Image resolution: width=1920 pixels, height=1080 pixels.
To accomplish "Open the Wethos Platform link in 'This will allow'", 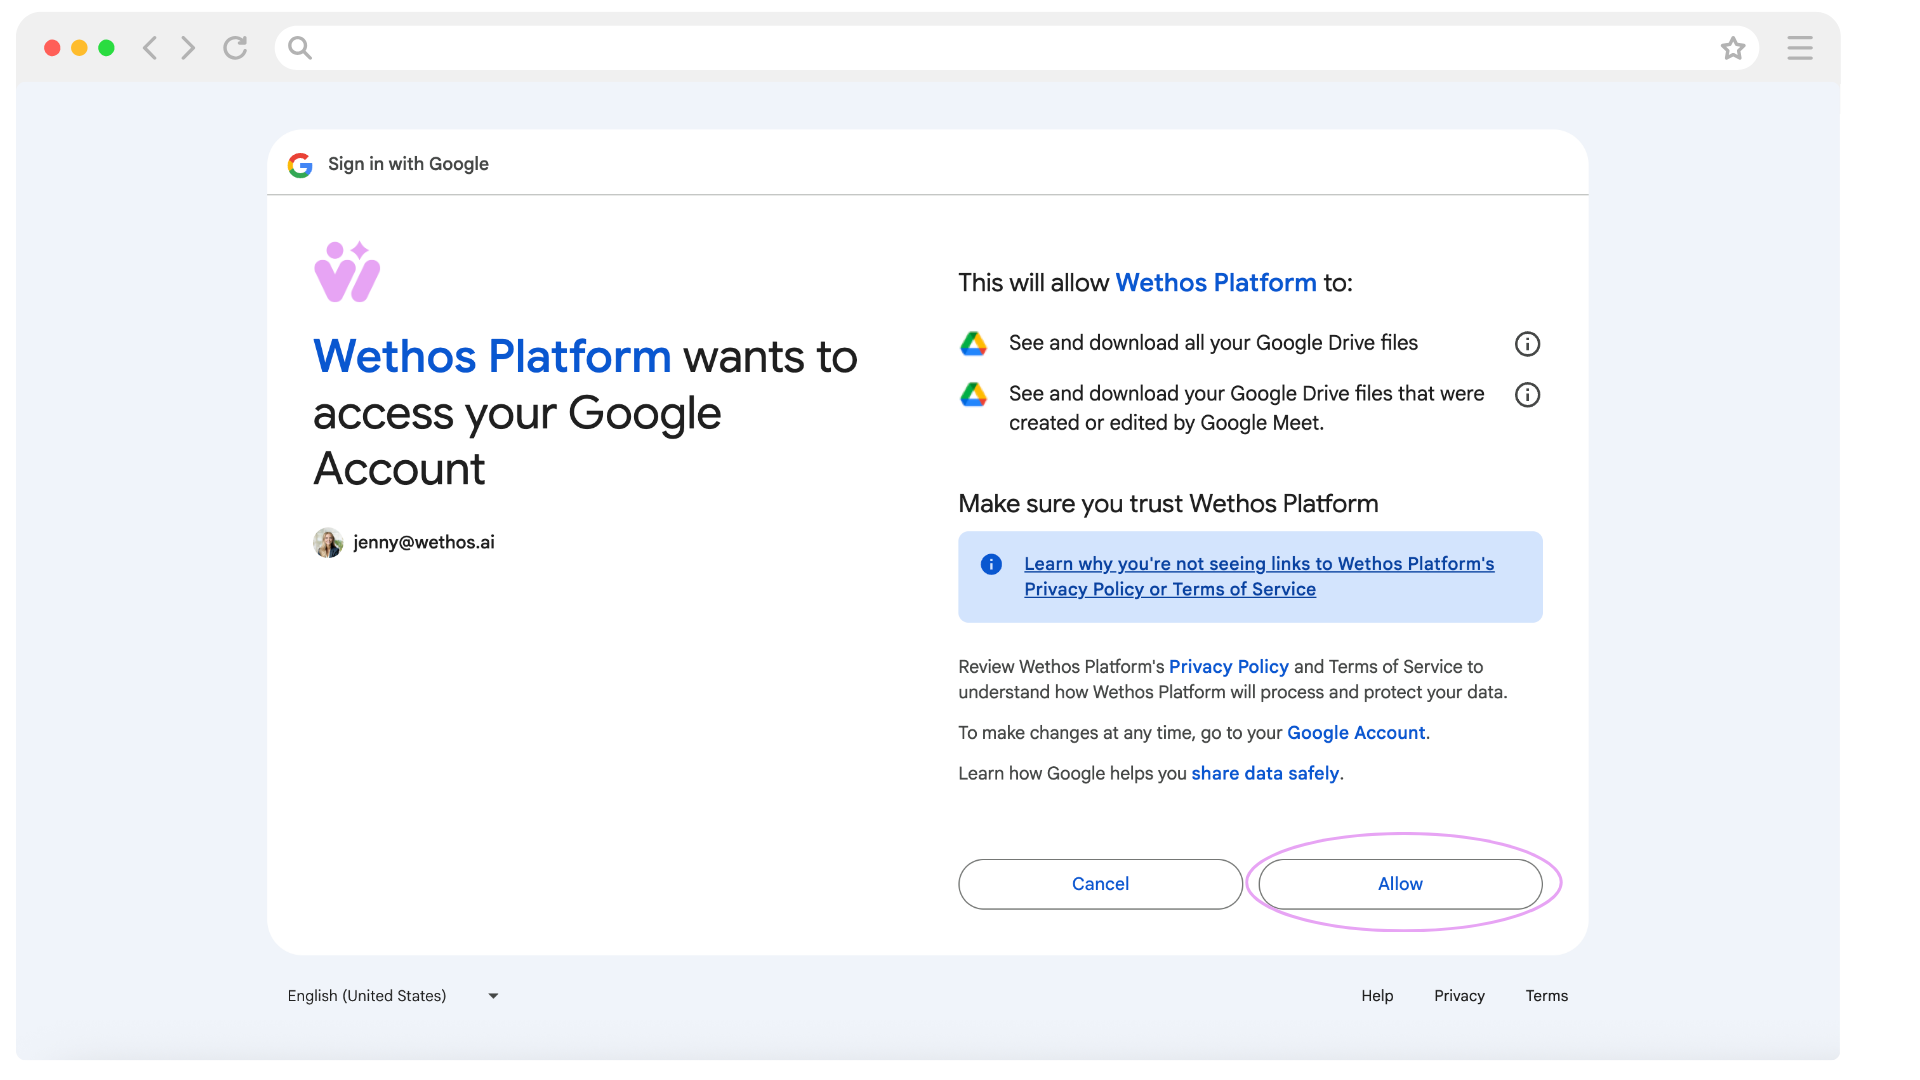I will [1216, 283].
